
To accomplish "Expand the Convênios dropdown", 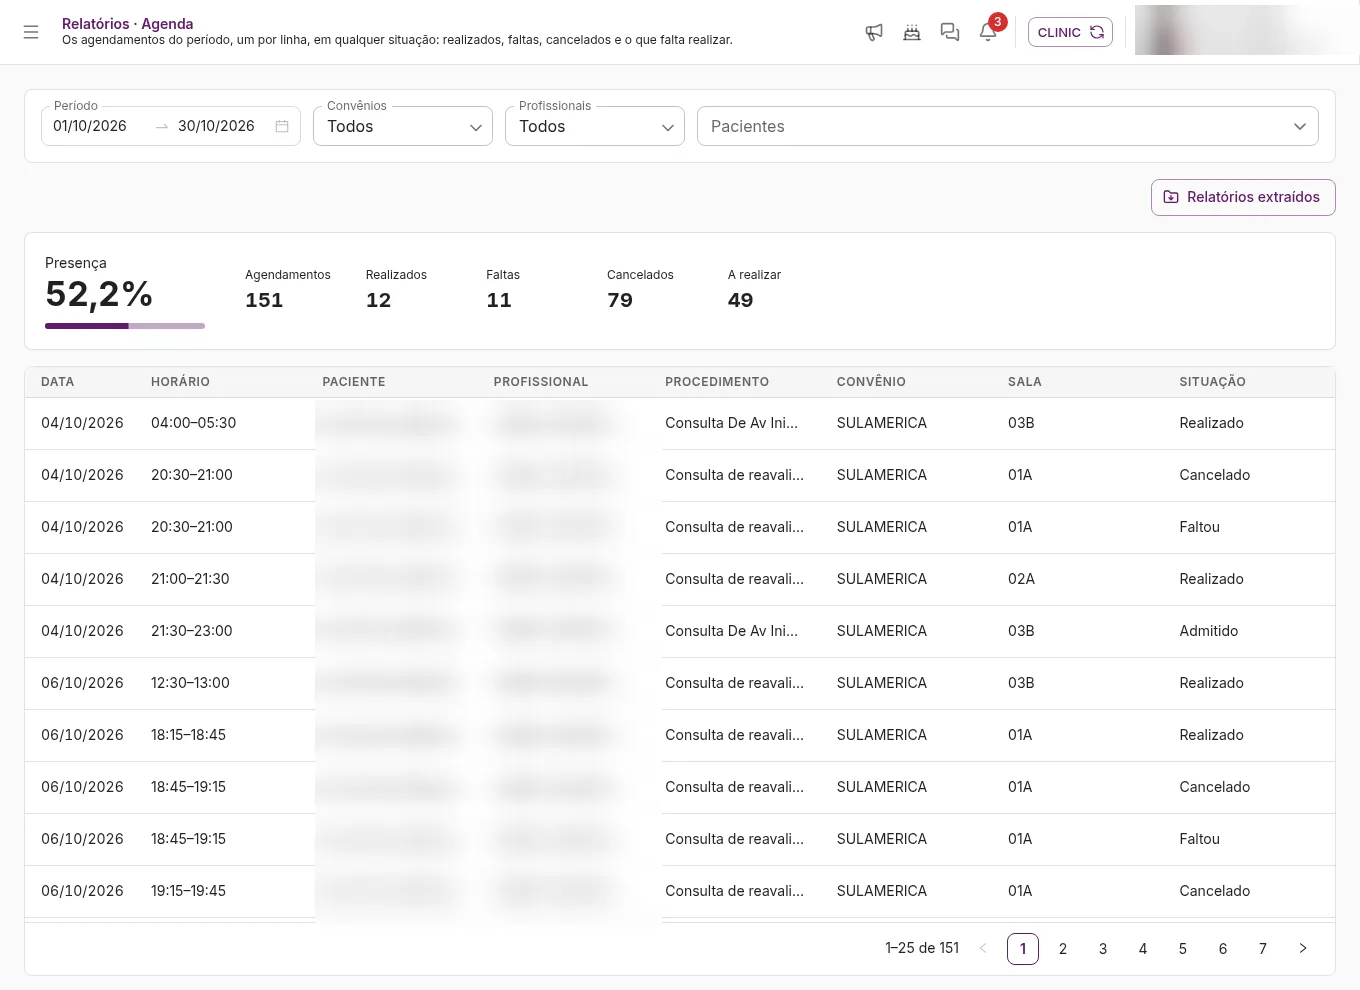I will (x=403, y=126).
